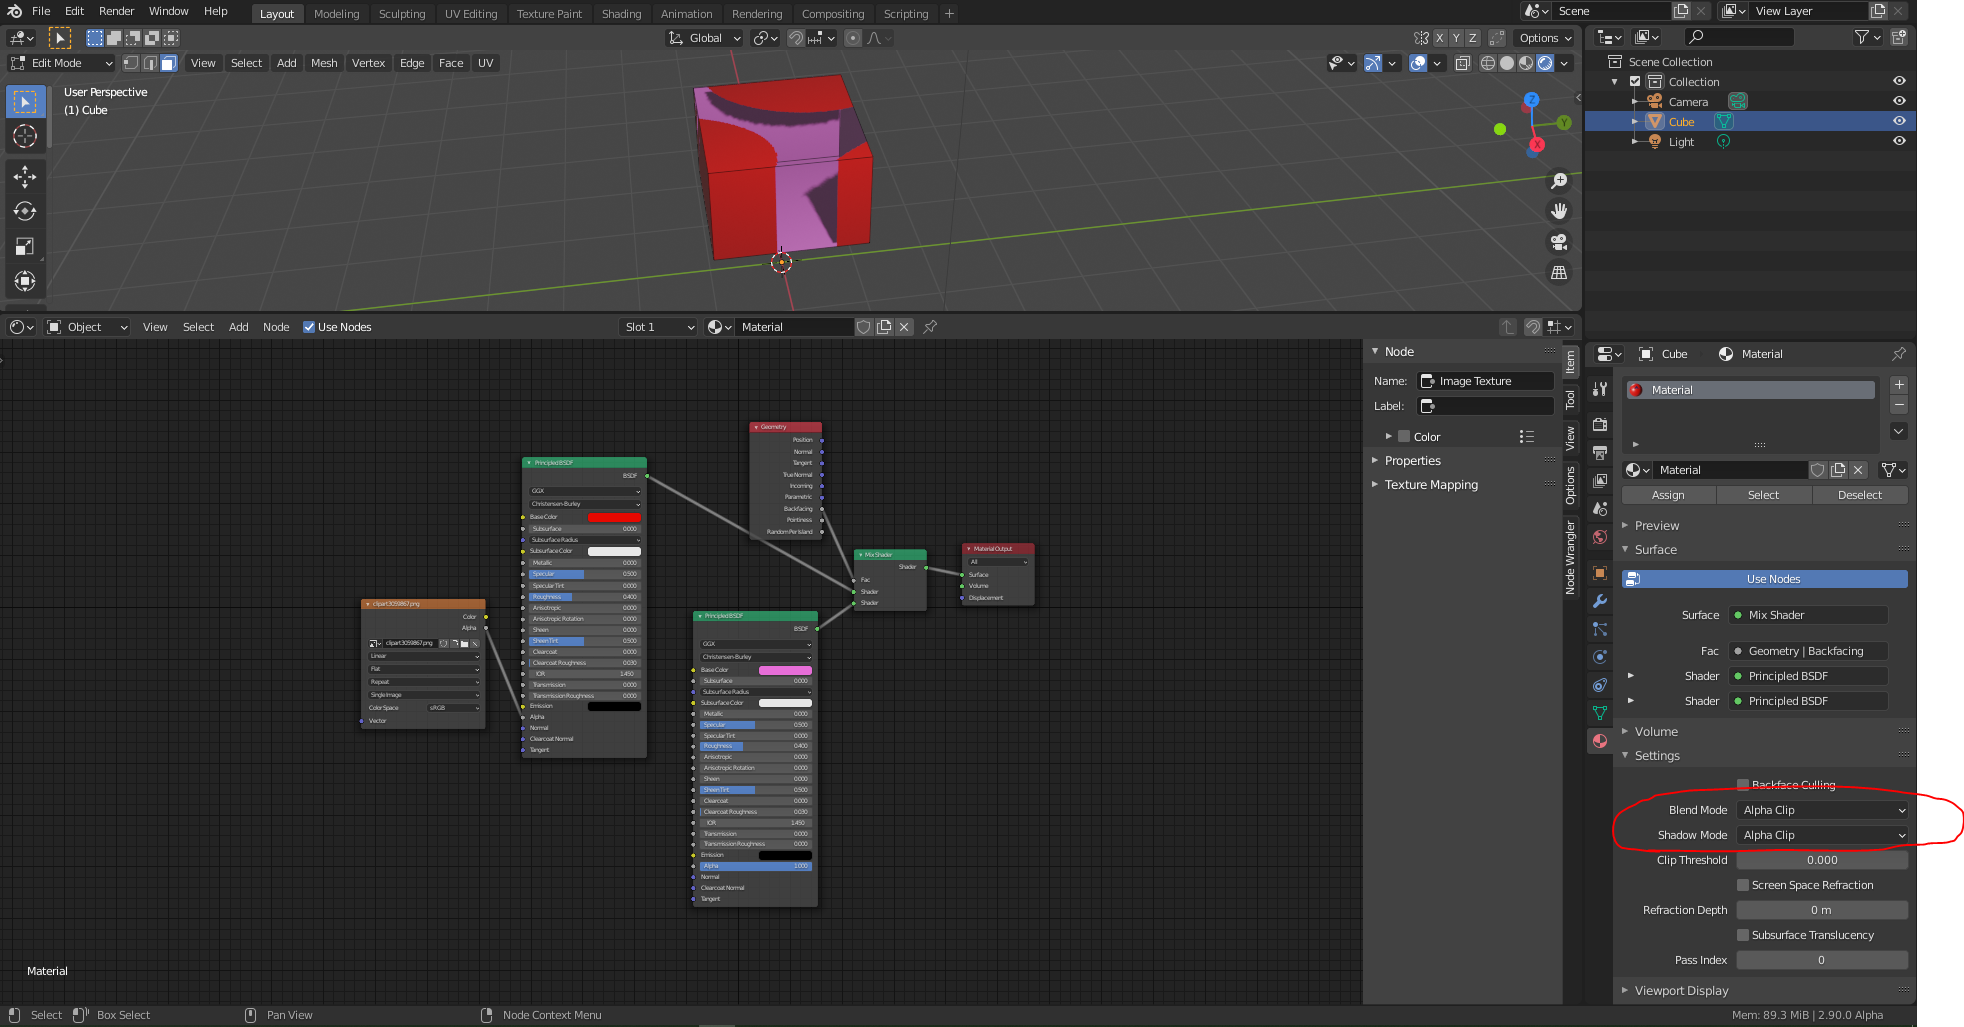This screenshot has width=1964, height=1027.
Task: Select the Select Box tool in viewport toolbar
Action: pyautogui.click(x=25, y=102)
